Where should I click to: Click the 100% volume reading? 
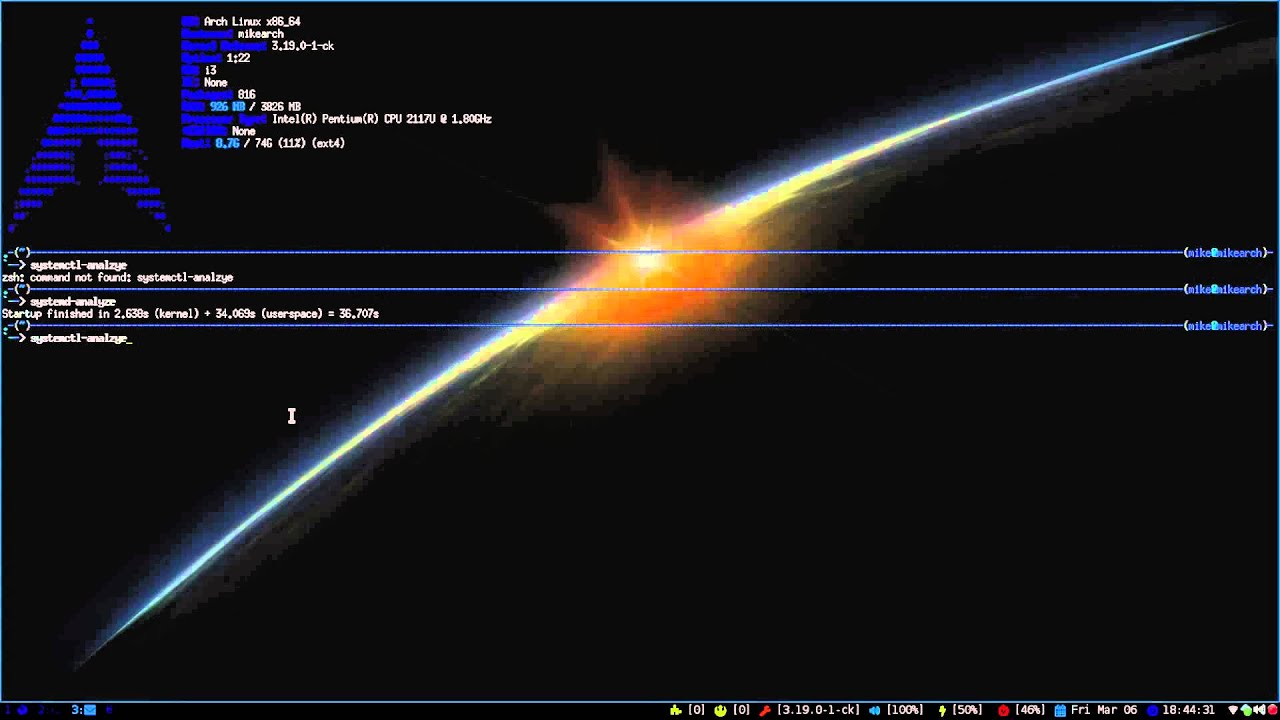[x=904, y=710]
